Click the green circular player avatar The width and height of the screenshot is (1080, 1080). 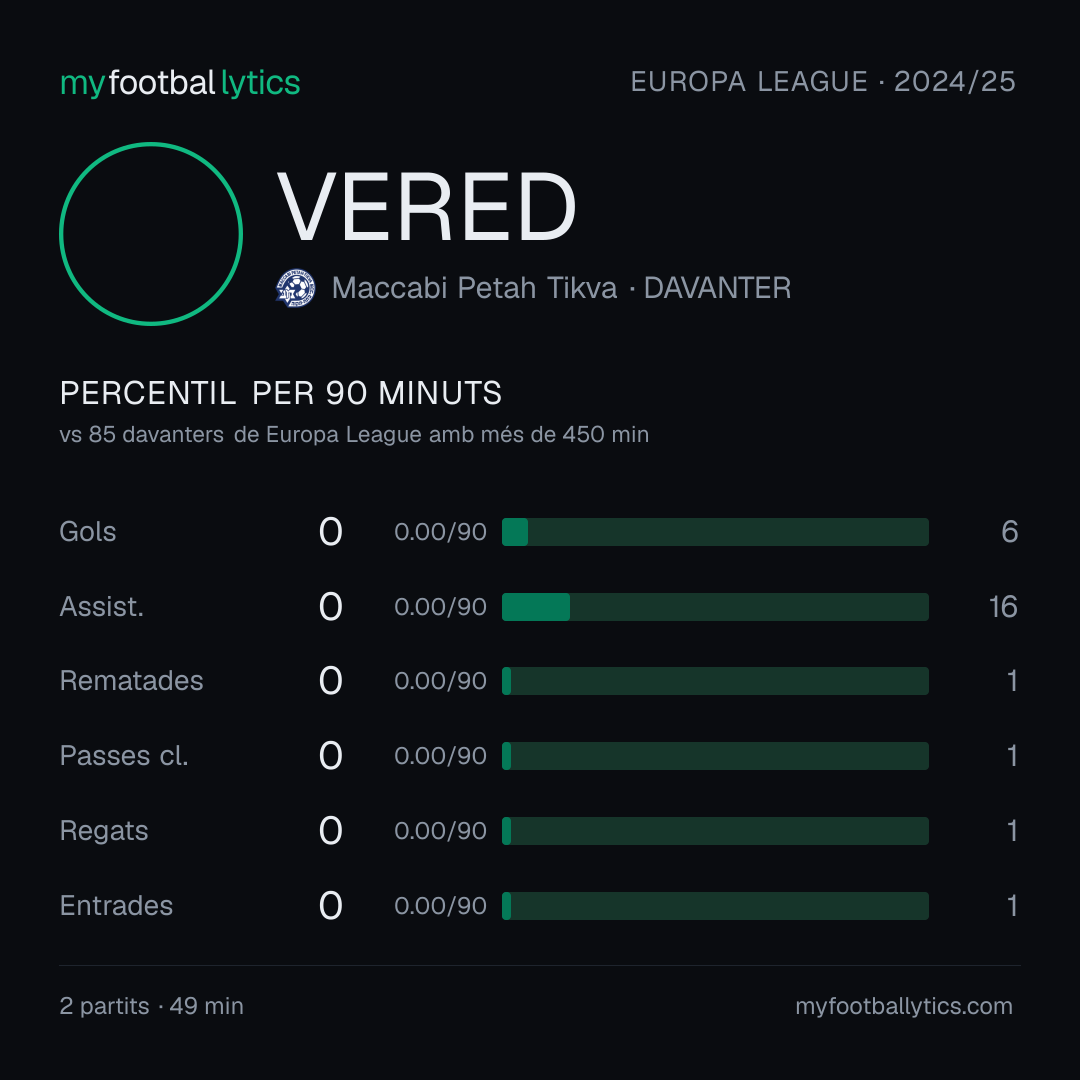(151, 233)
